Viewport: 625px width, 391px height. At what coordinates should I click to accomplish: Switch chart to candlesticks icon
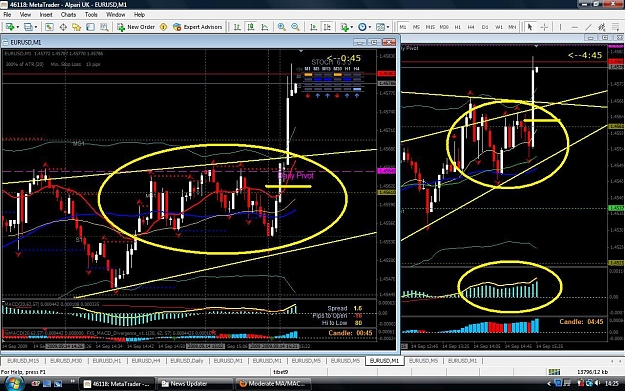pos(251,27)
